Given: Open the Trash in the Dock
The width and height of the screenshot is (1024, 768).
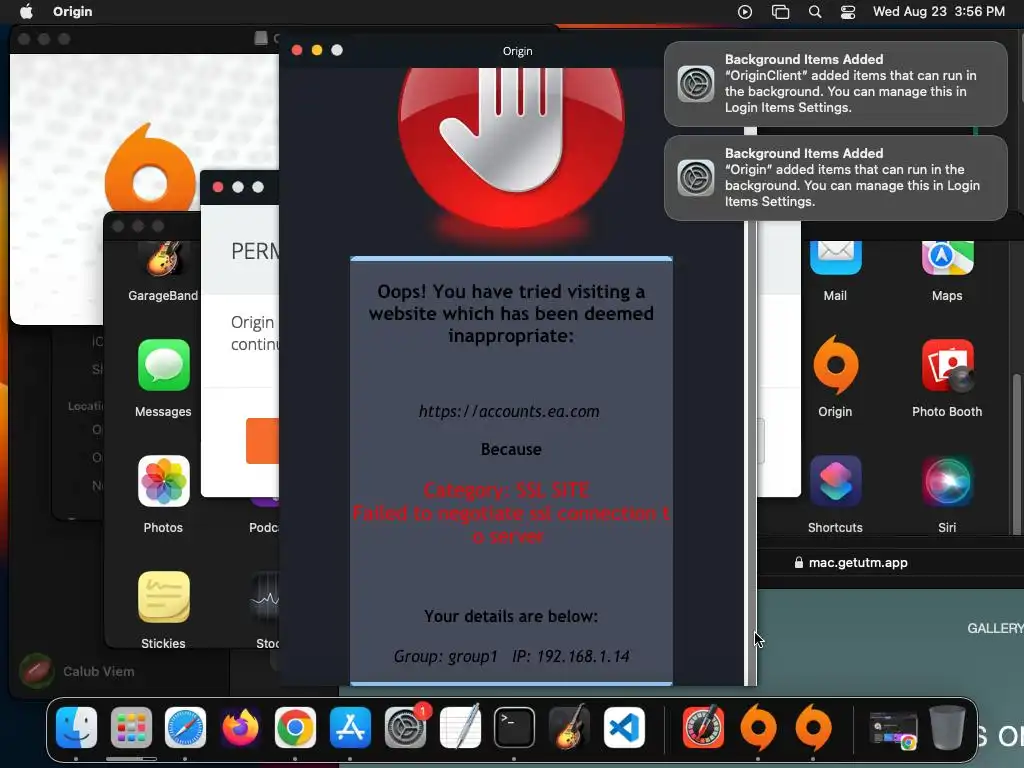Looking at the screenshot, I should [x=948, y=728].
